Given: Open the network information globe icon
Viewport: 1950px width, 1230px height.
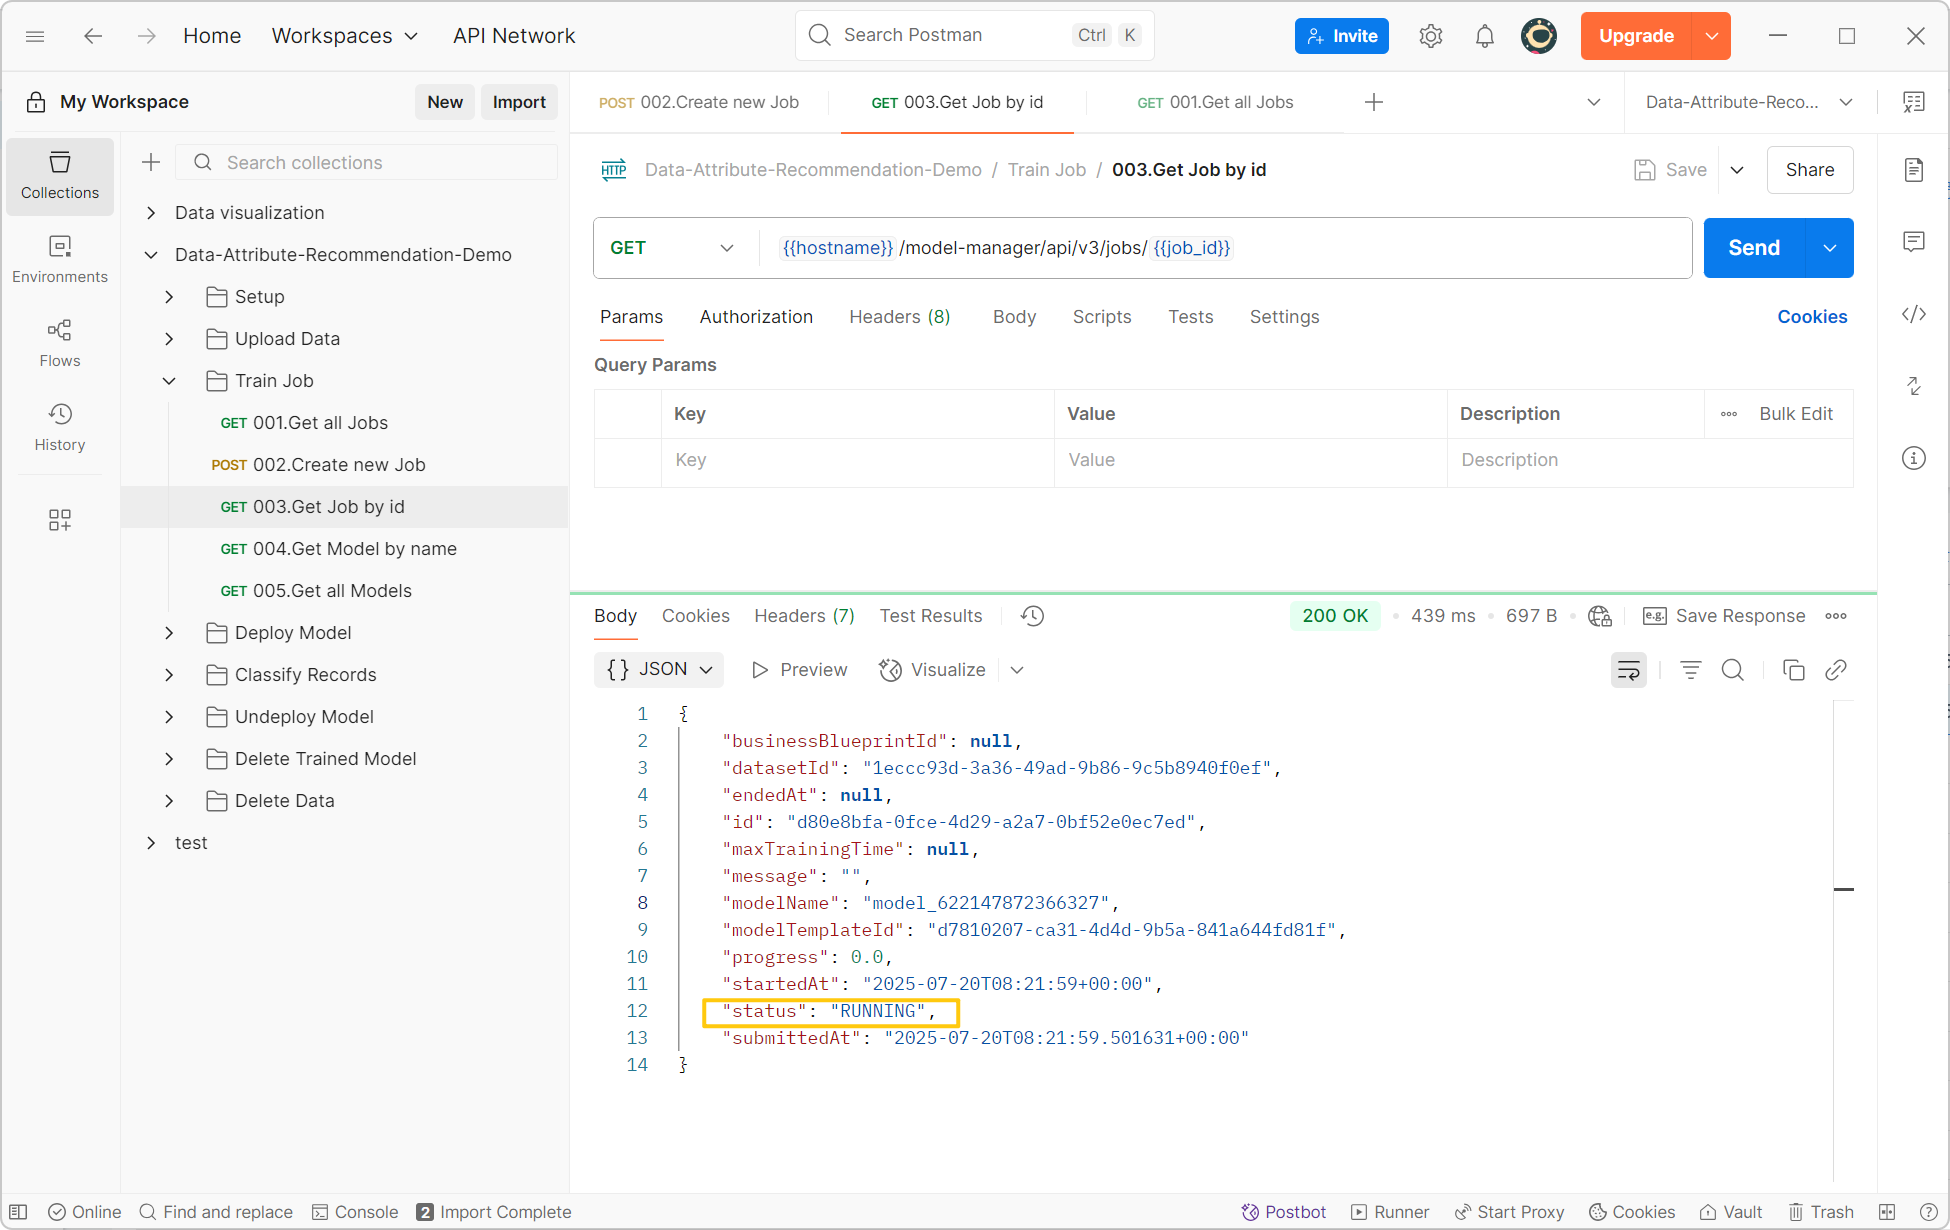Looking at the screenshot, I should click(x=1600, y=616).
